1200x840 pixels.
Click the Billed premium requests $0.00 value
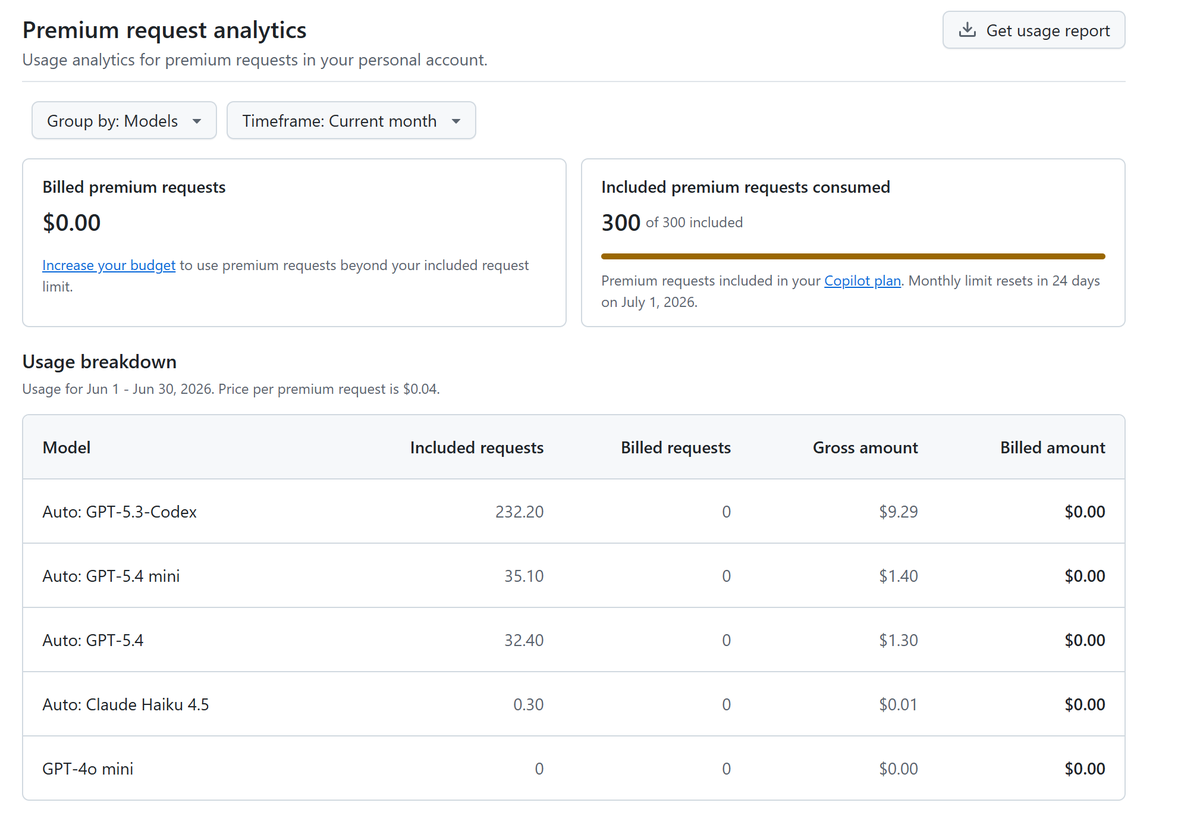(x=72, y=222)
